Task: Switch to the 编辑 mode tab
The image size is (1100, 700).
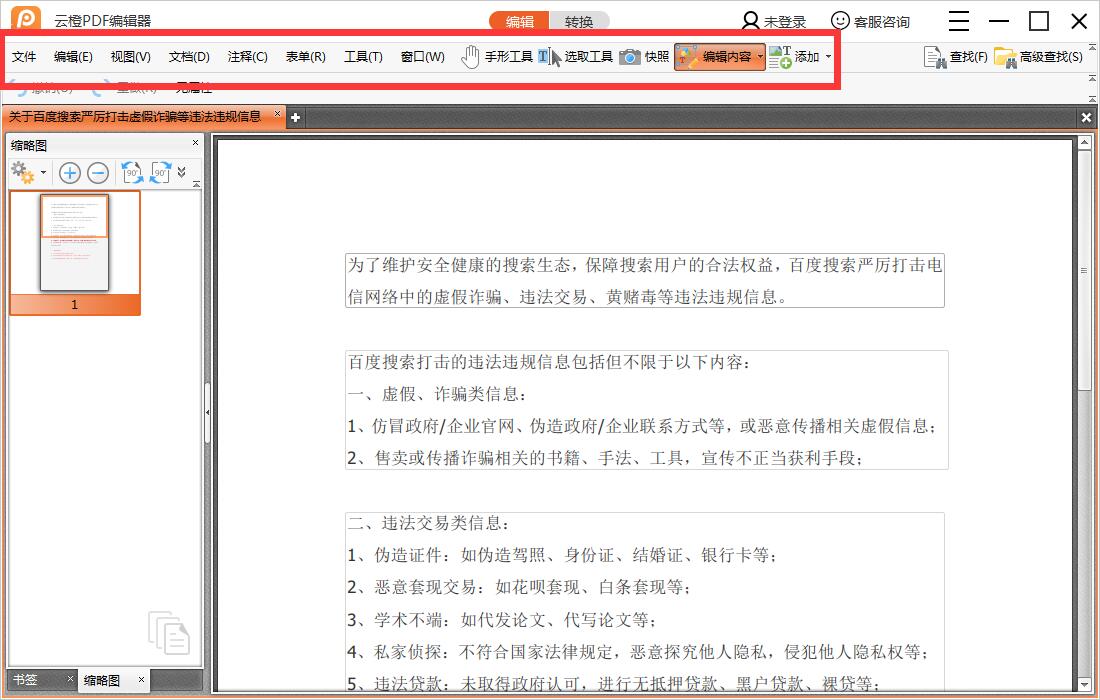Action: click(x=519, y=22)
